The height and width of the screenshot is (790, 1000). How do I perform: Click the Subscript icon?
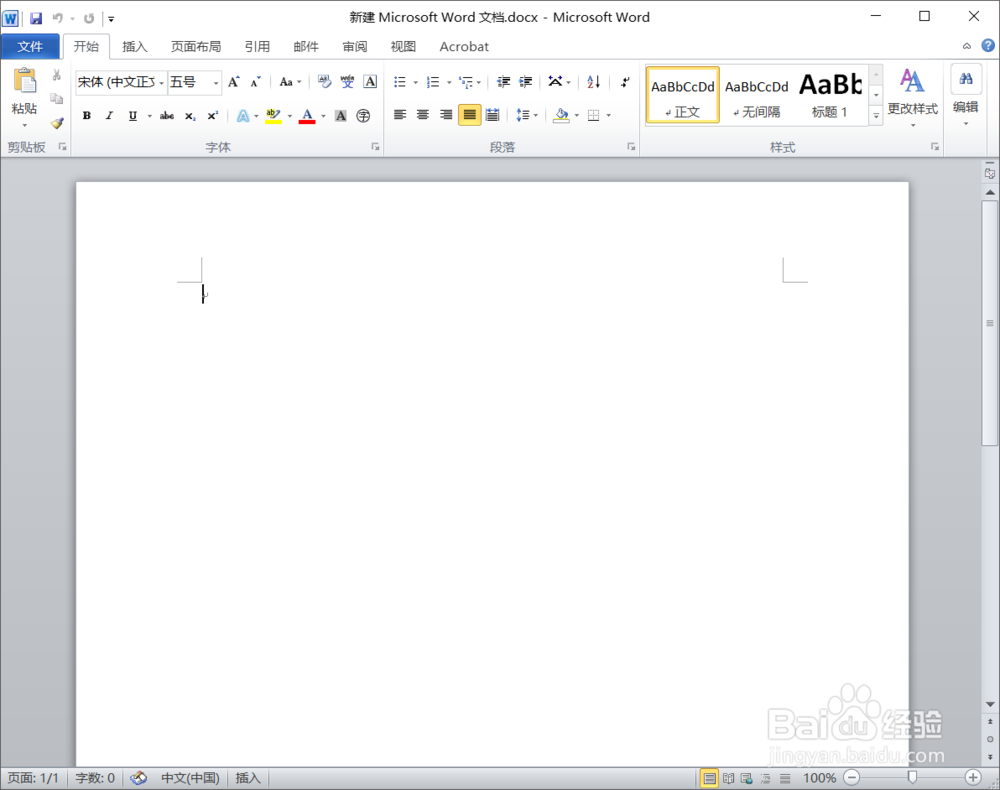pos(189,115)
